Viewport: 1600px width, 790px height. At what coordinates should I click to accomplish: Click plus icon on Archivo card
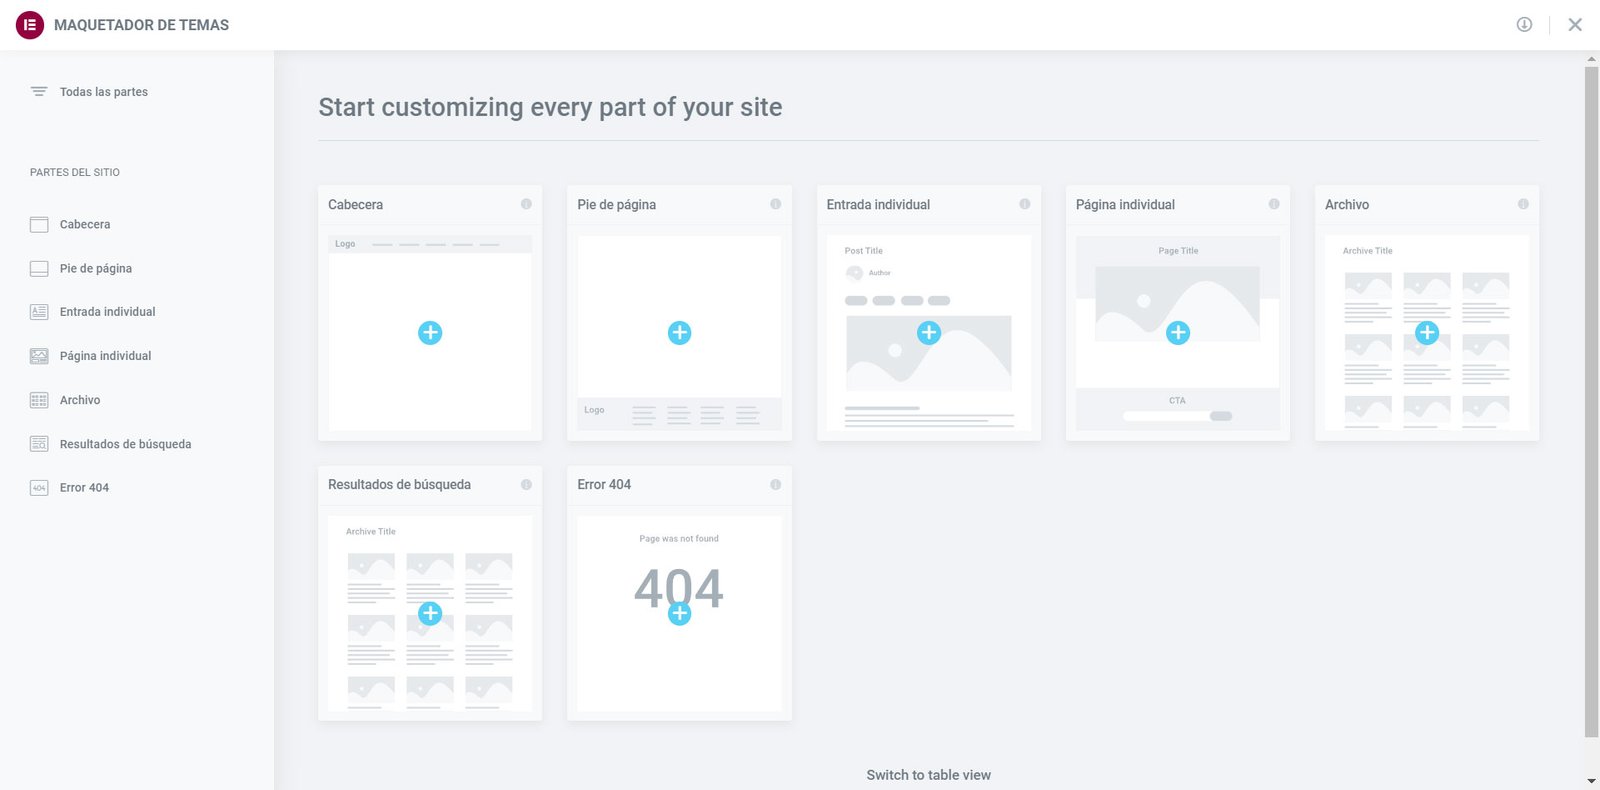click(1427, 333)
